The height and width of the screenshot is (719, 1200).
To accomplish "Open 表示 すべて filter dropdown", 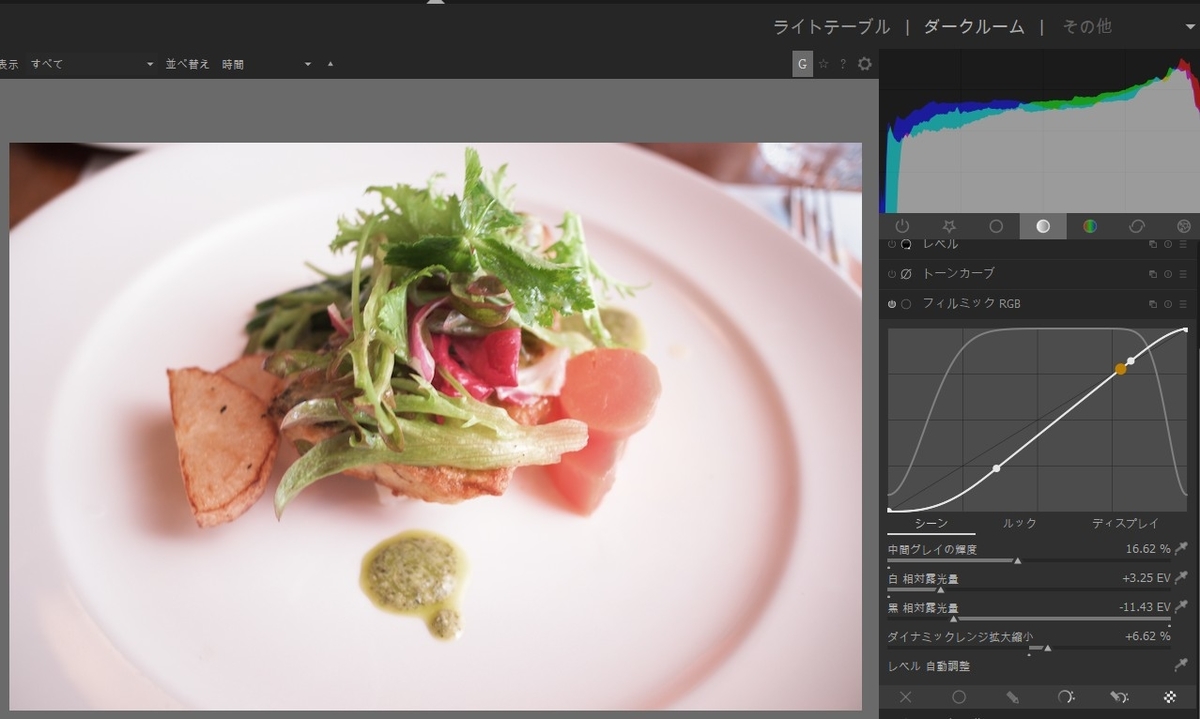I will point(92,64).
